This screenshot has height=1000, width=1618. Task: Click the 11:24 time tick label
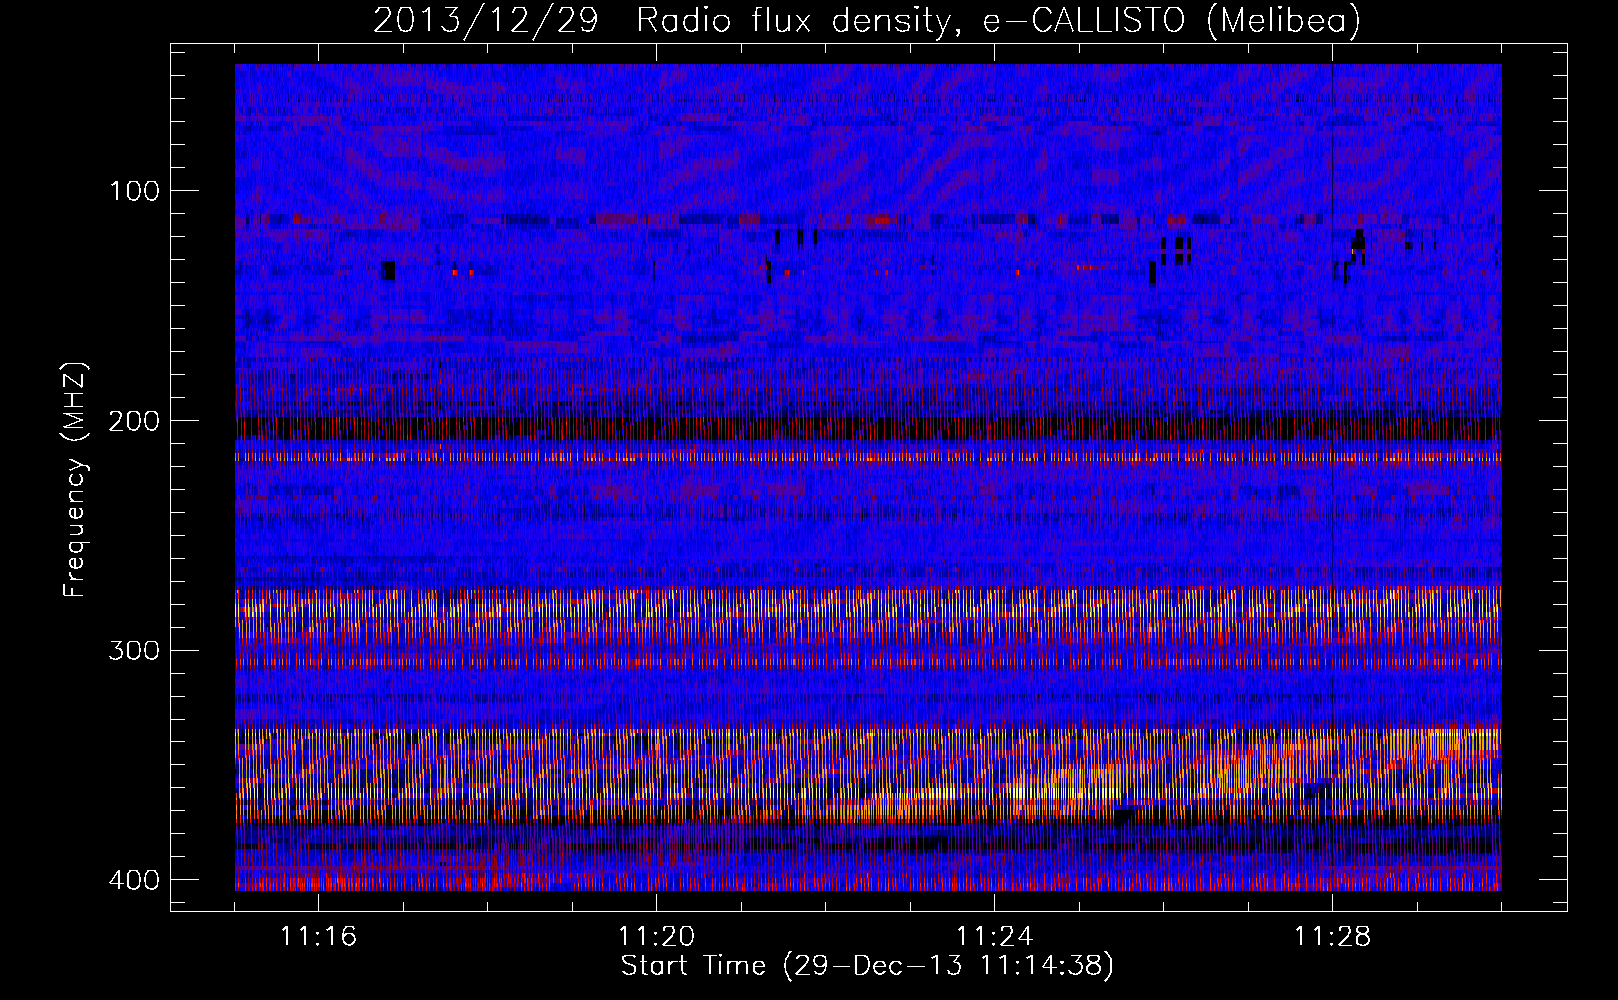point(994,937)
